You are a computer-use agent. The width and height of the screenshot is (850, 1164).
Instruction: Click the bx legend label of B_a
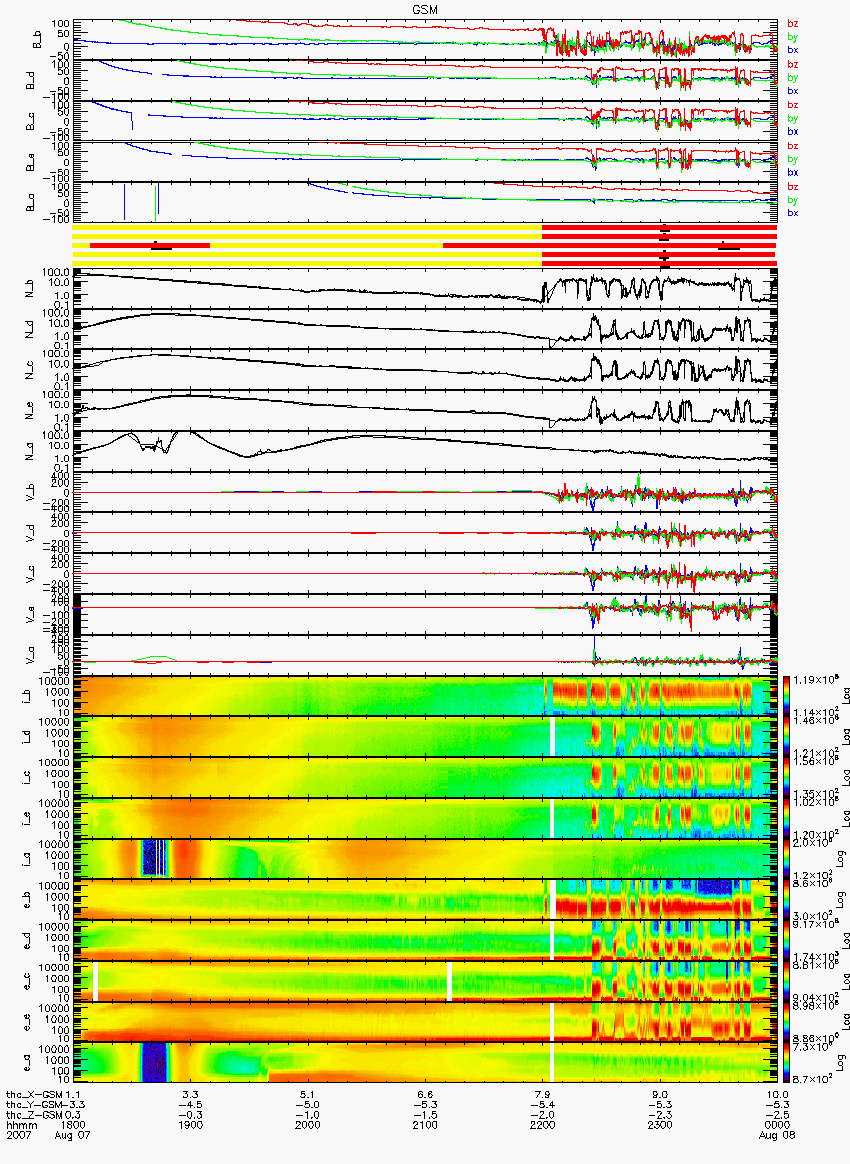[x=793, y=213]
